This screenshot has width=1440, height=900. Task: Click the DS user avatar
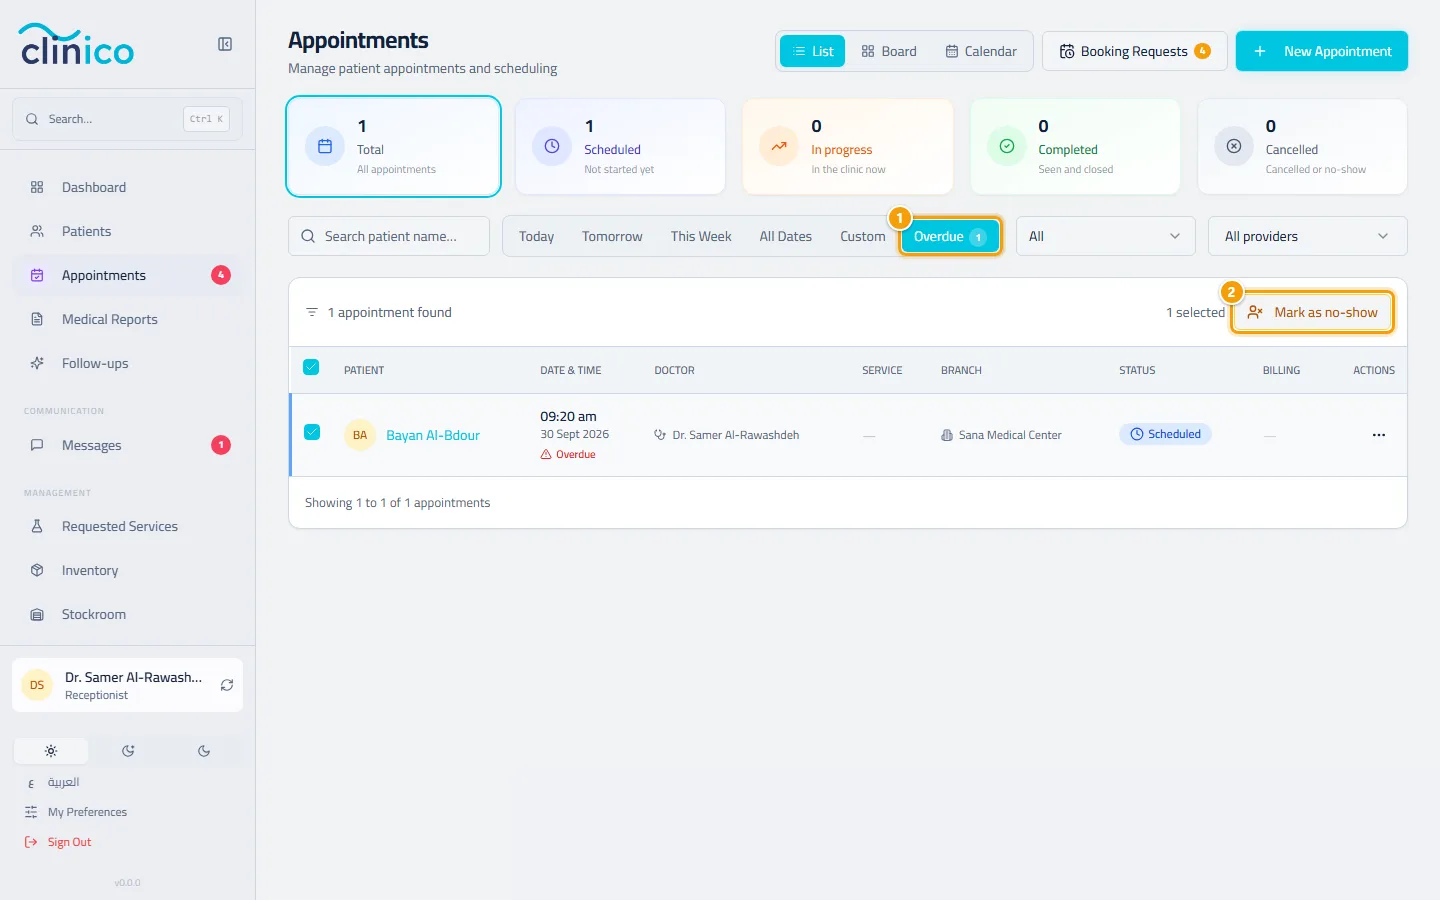[37, 685]
